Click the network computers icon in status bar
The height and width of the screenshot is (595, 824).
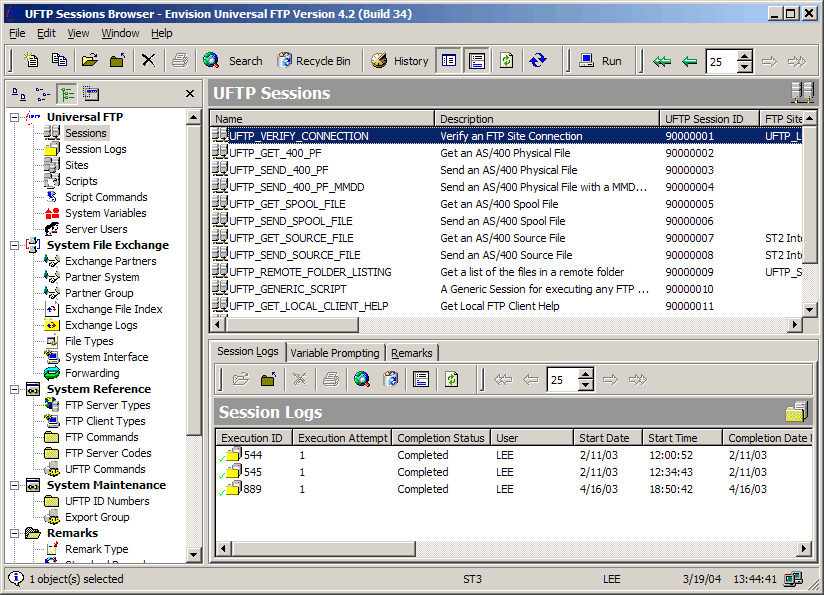point(793,579)
